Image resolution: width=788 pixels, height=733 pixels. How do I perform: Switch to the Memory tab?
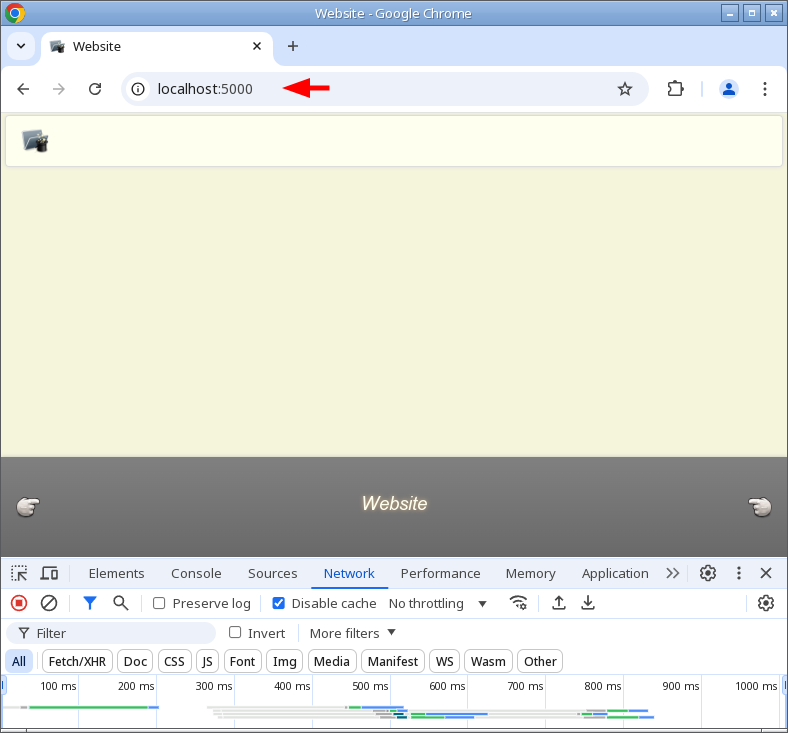tap(530, 573)
